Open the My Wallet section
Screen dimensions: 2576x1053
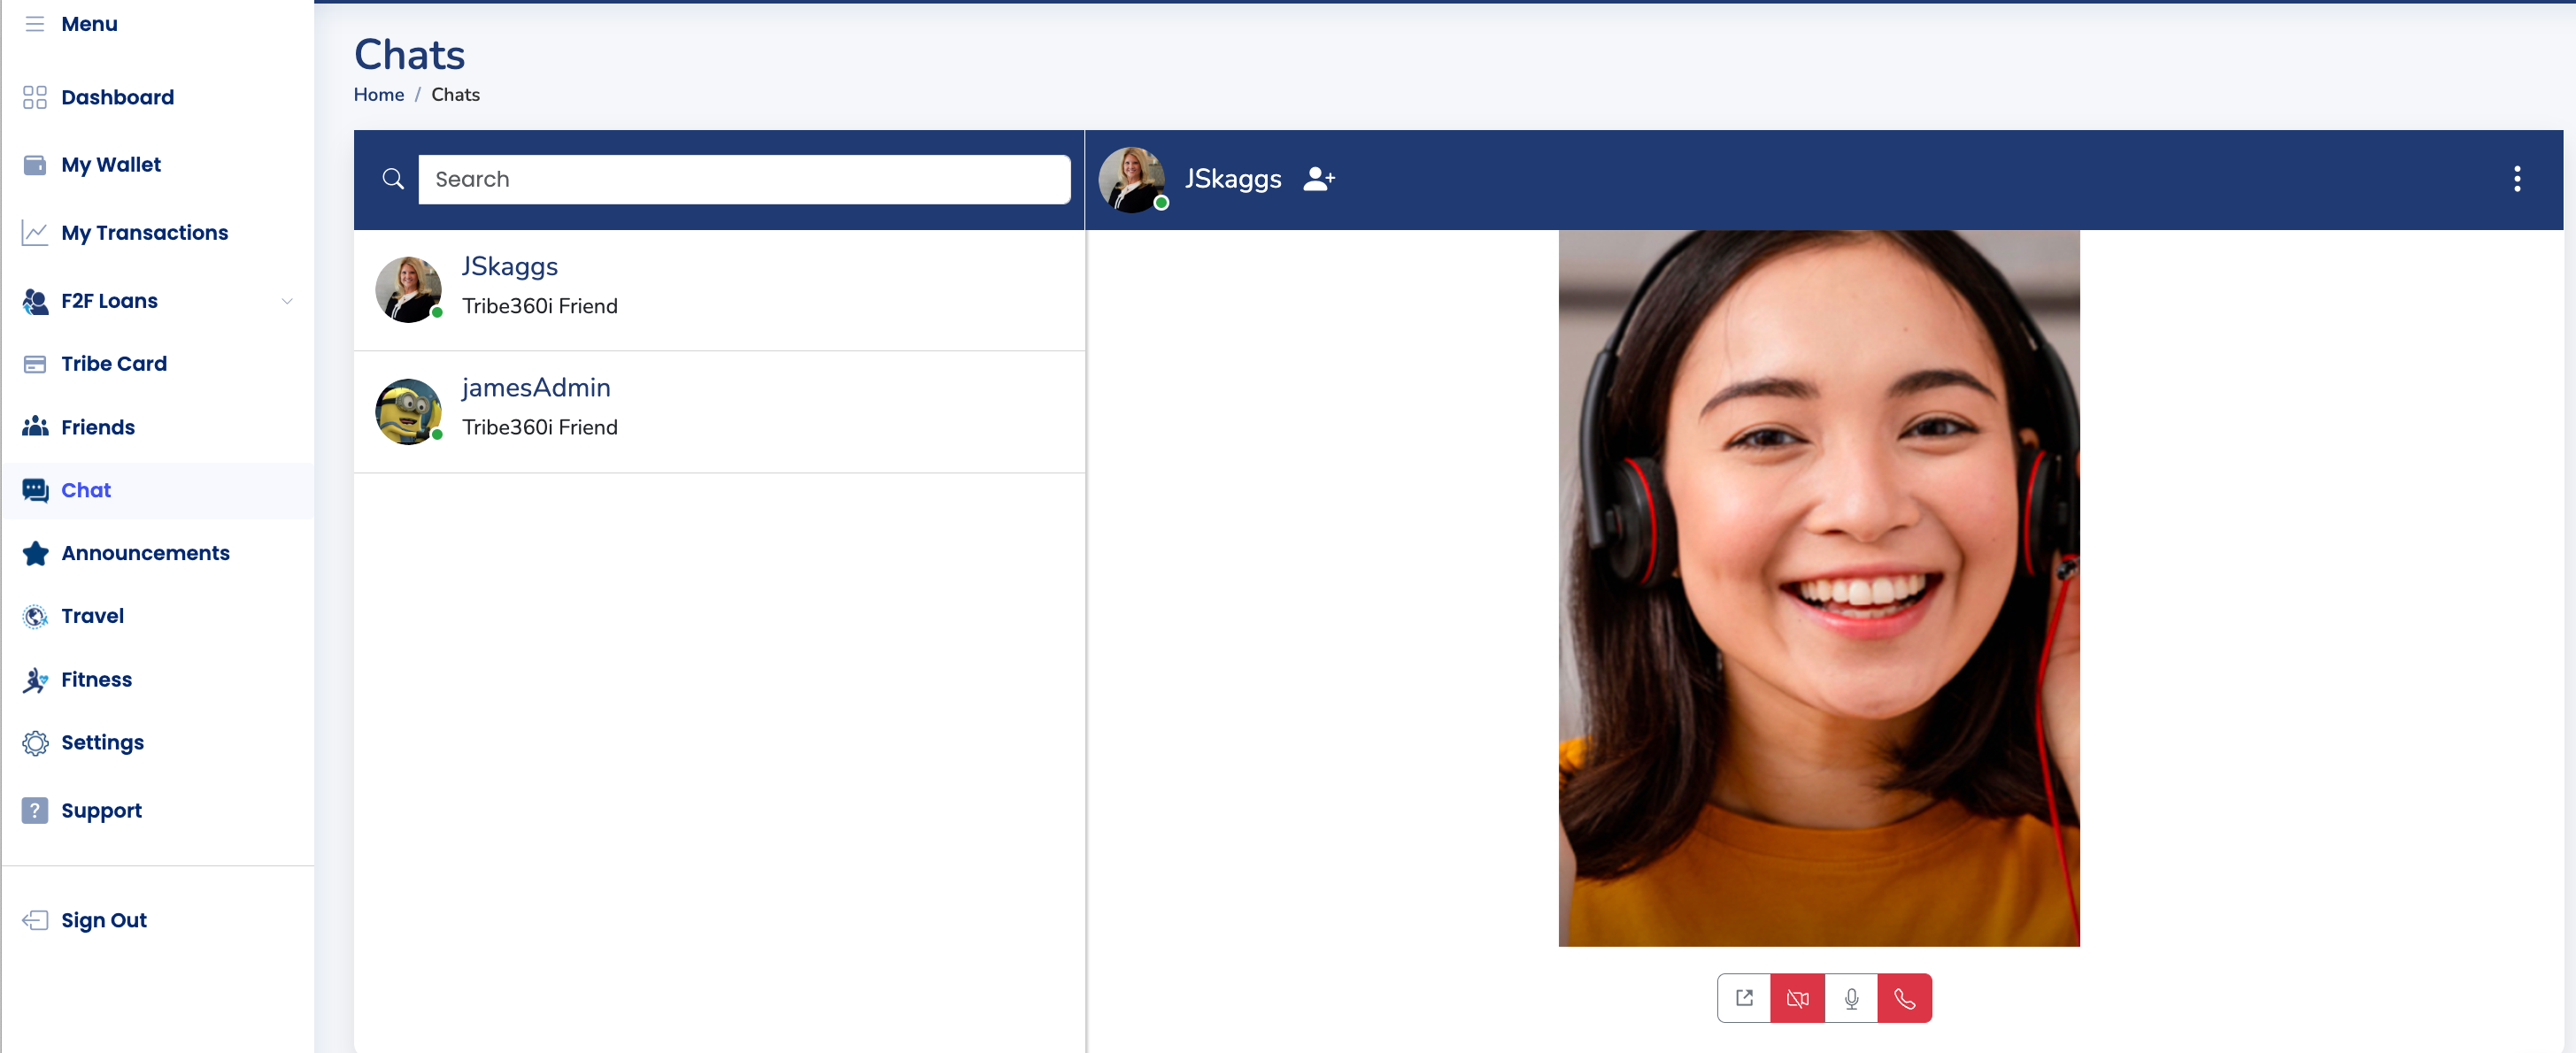[x=110, y=164]
